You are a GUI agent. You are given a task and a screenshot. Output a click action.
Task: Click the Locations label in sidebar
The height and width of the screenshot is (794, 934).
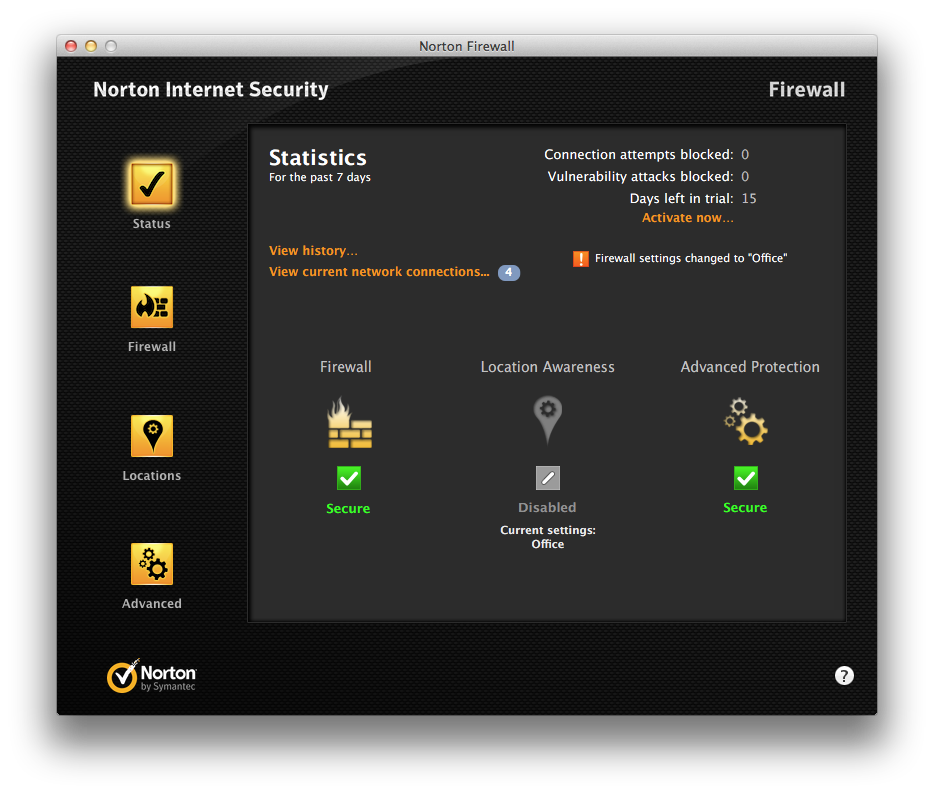click(x=151, y=476)
